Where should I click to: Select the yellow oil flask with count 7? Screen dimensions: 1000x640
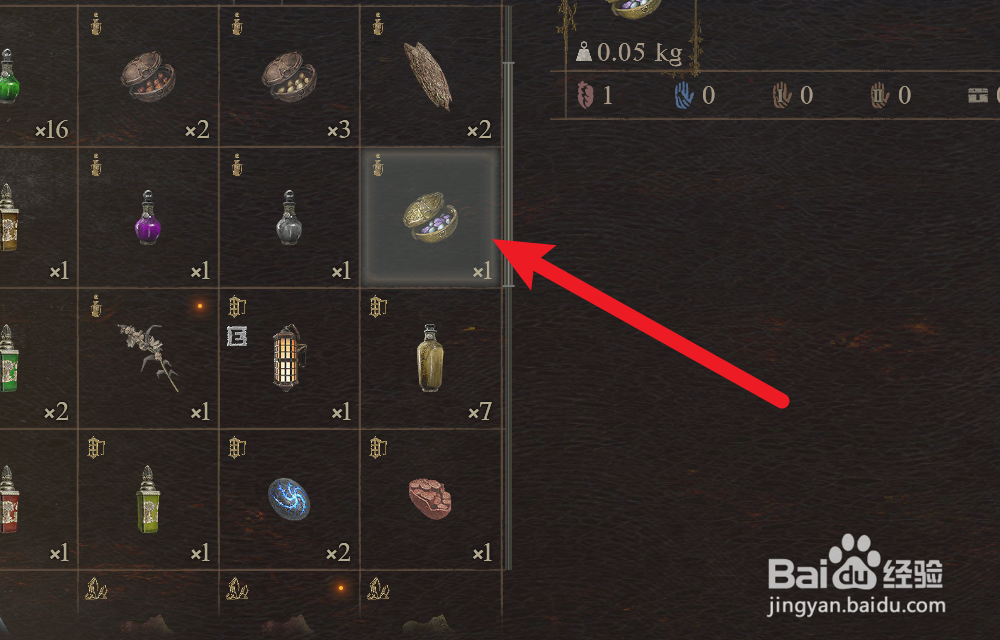point(430,358)
